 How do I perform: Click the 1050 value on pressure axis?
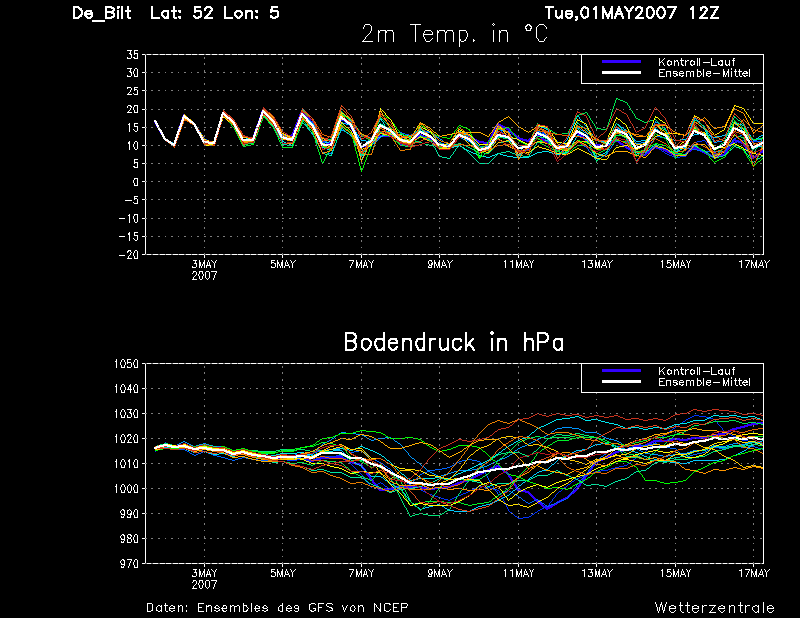pyautogui.click(x=126, y=364)
